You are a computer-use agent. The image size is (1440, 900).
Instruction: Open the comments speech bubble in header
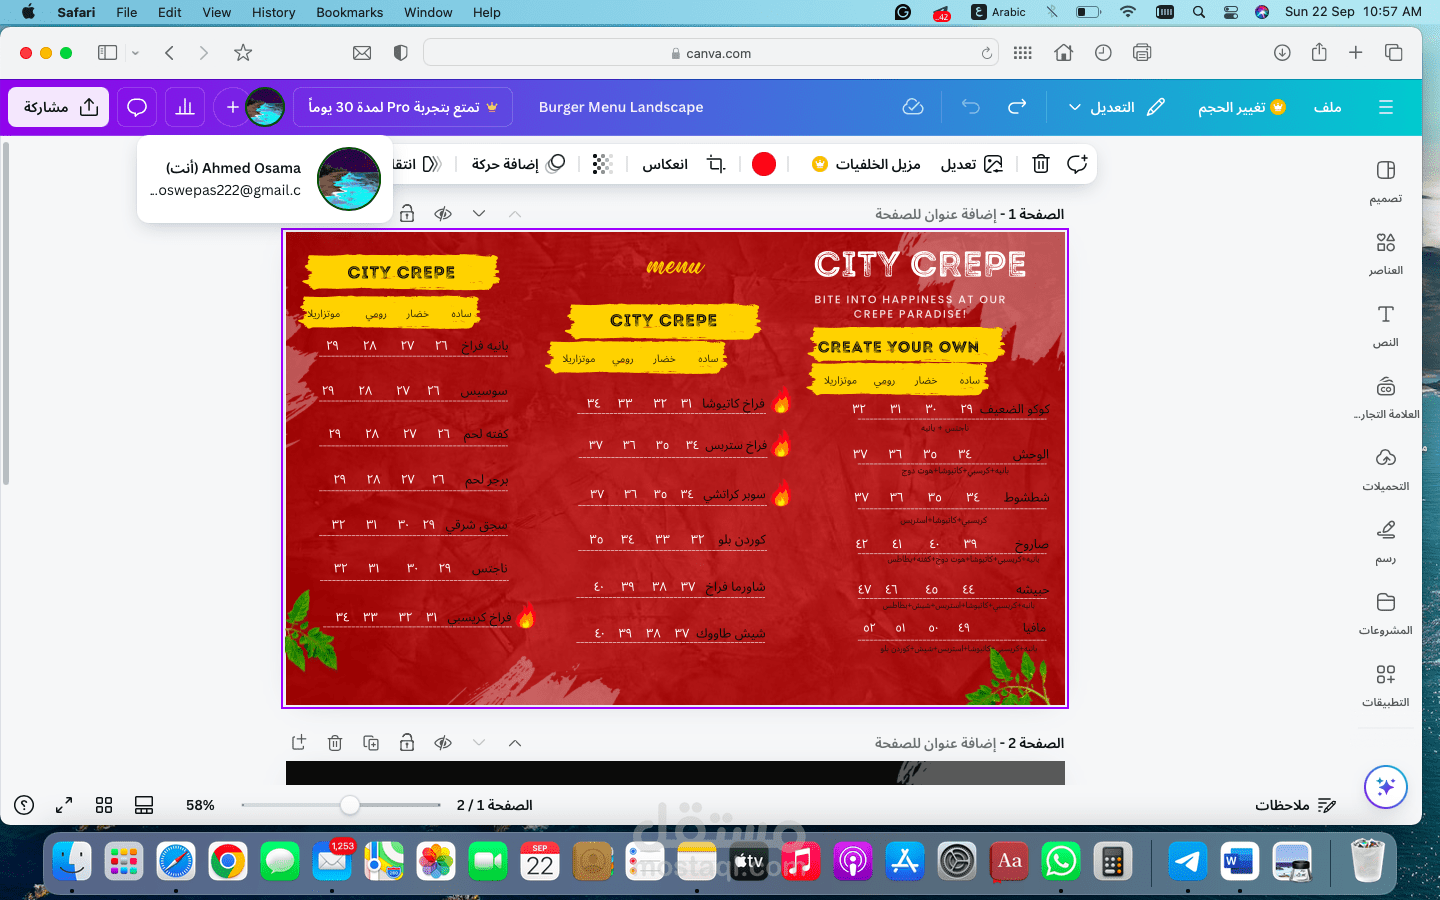(x=137, y=107)
